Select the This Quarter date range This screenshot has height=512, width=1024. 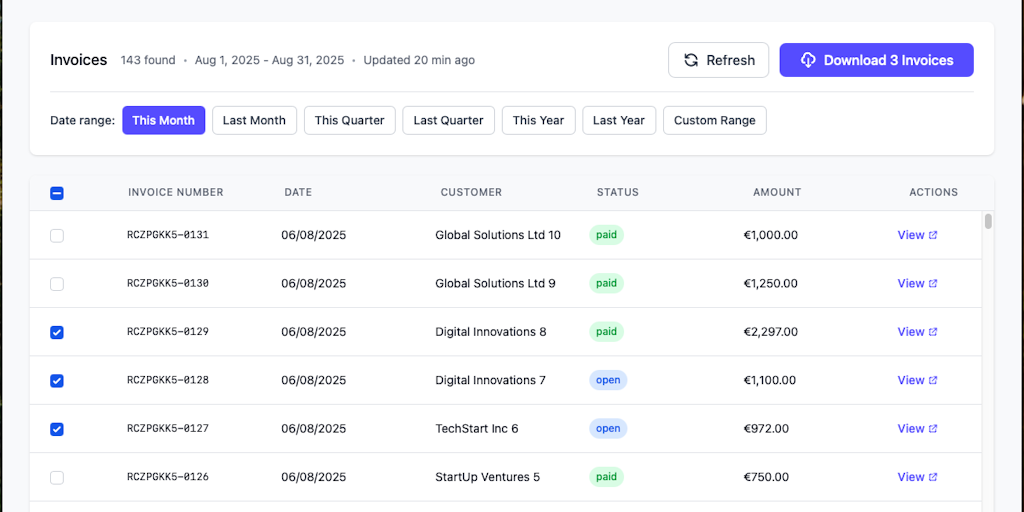[x=349, y=120]
